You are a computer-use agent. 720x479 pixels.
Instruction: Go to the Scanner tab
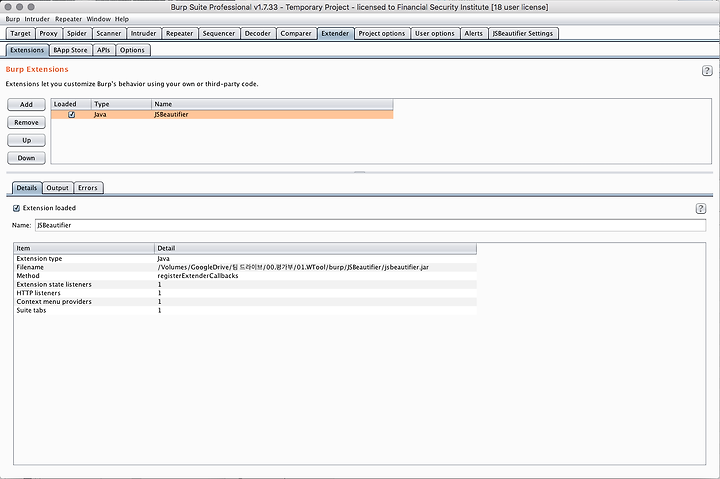(x=109, y=34)
